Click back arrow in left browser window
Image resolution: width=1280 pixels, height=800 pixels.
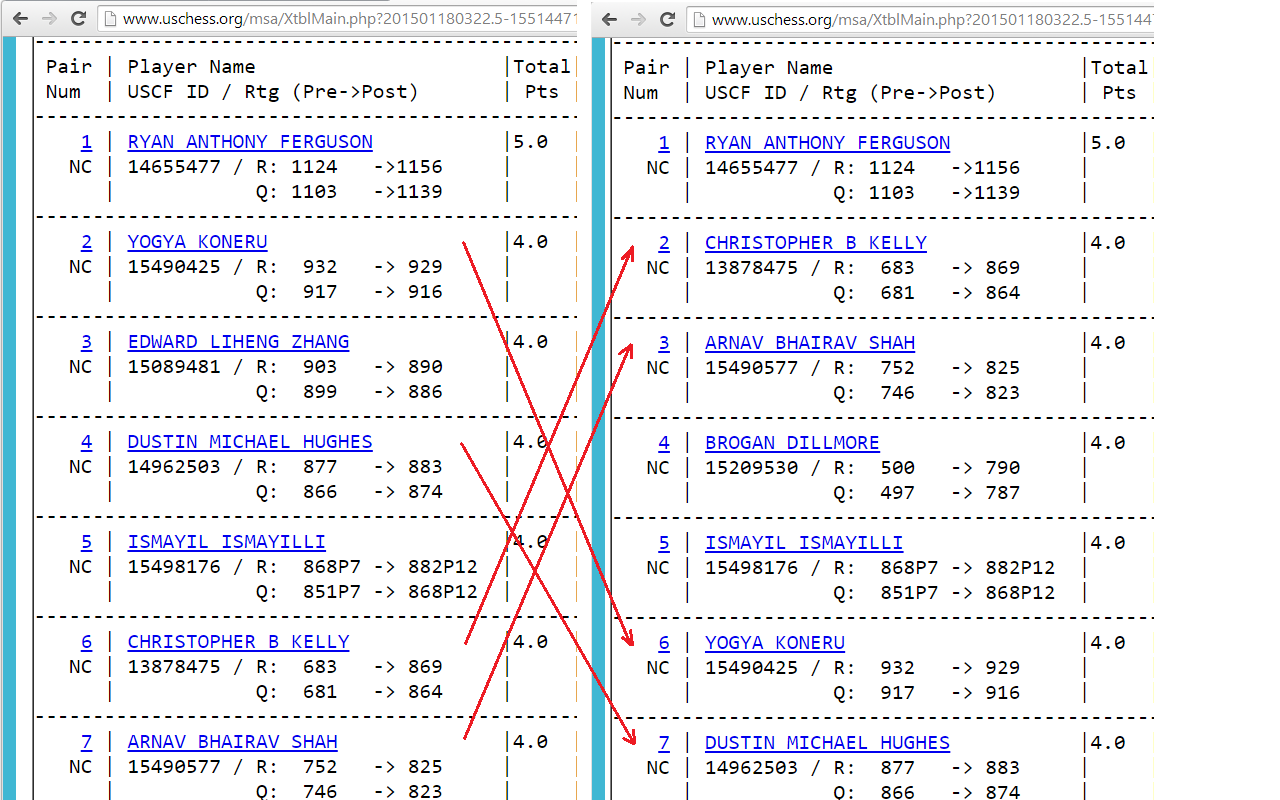coord(20,18)
